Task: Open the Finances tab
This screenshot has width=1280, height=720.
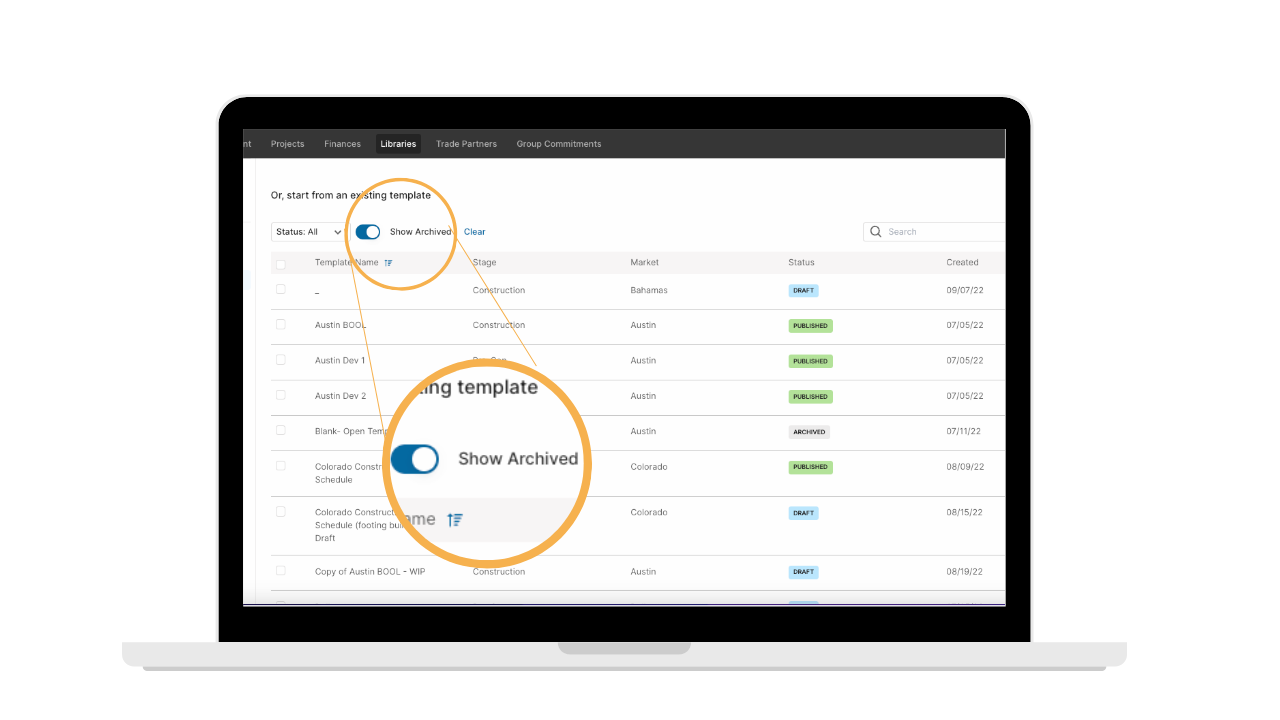Action: pos(342,144)
